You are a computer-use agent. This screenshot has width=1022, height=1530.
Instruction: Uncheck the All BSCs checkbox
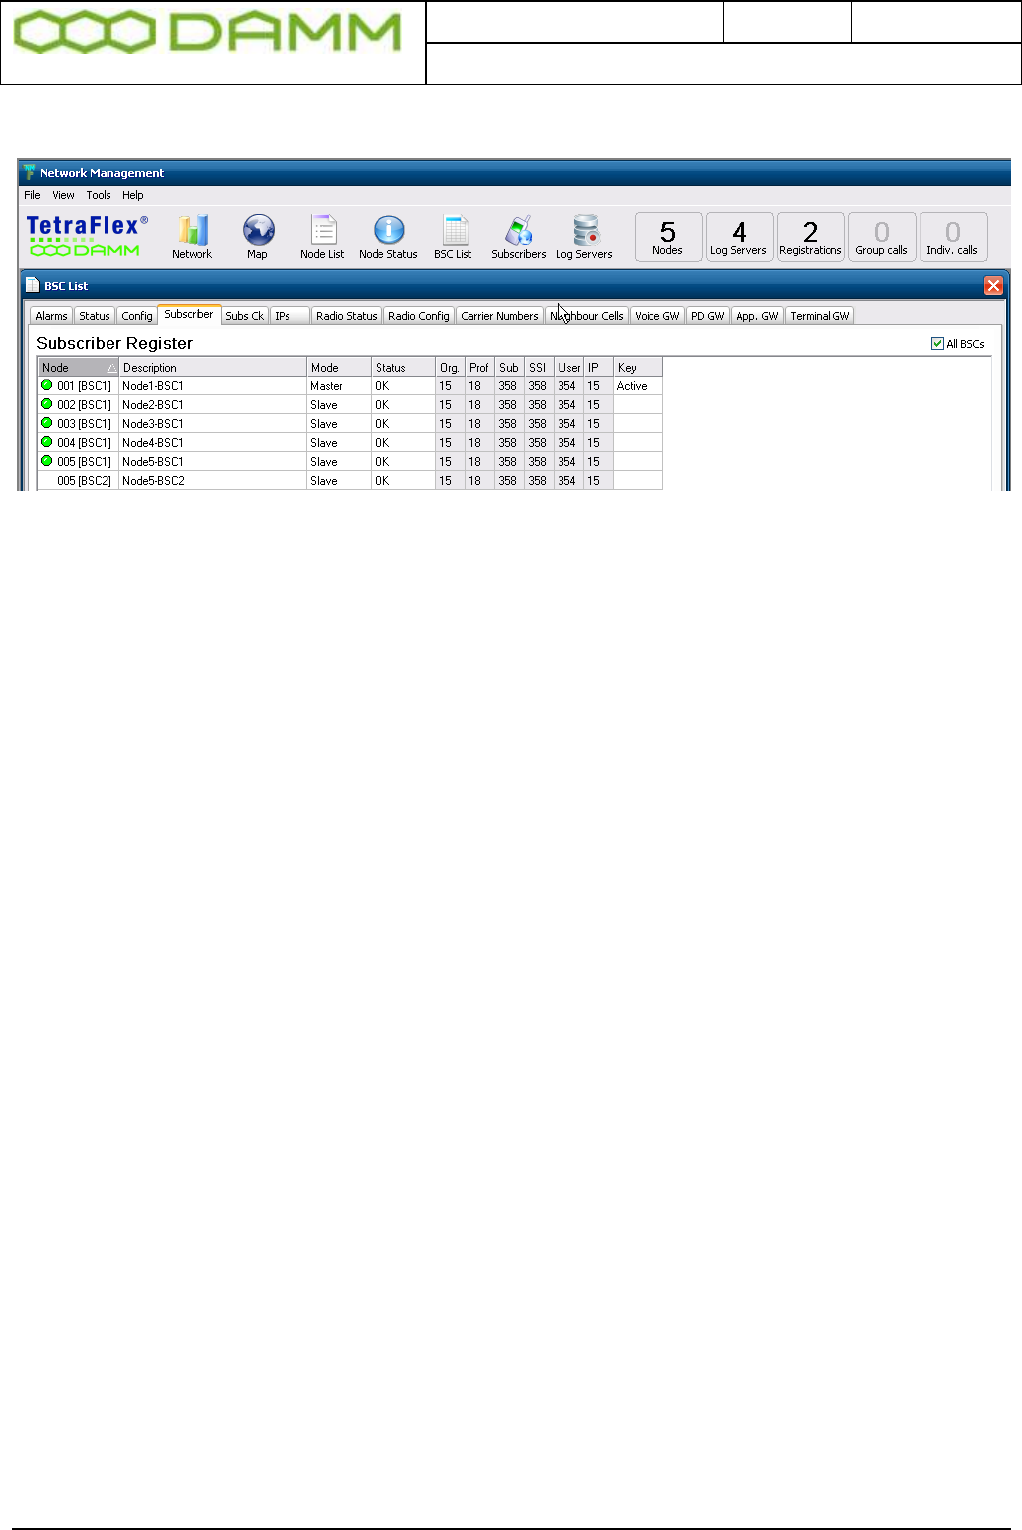tap(937, 343)
